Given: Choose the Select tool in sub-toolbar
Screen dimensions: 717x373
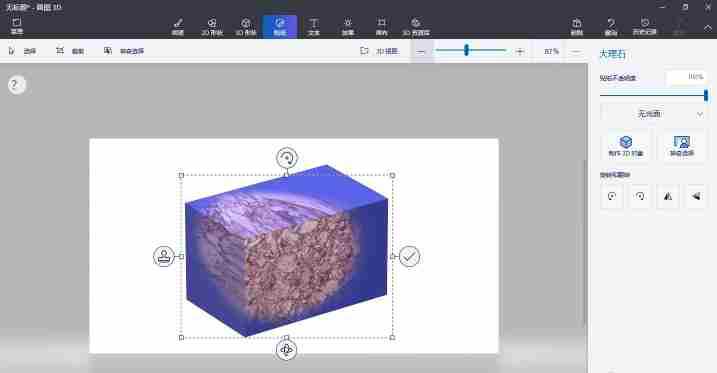Looking at the screenshot, I should [22, 51].
